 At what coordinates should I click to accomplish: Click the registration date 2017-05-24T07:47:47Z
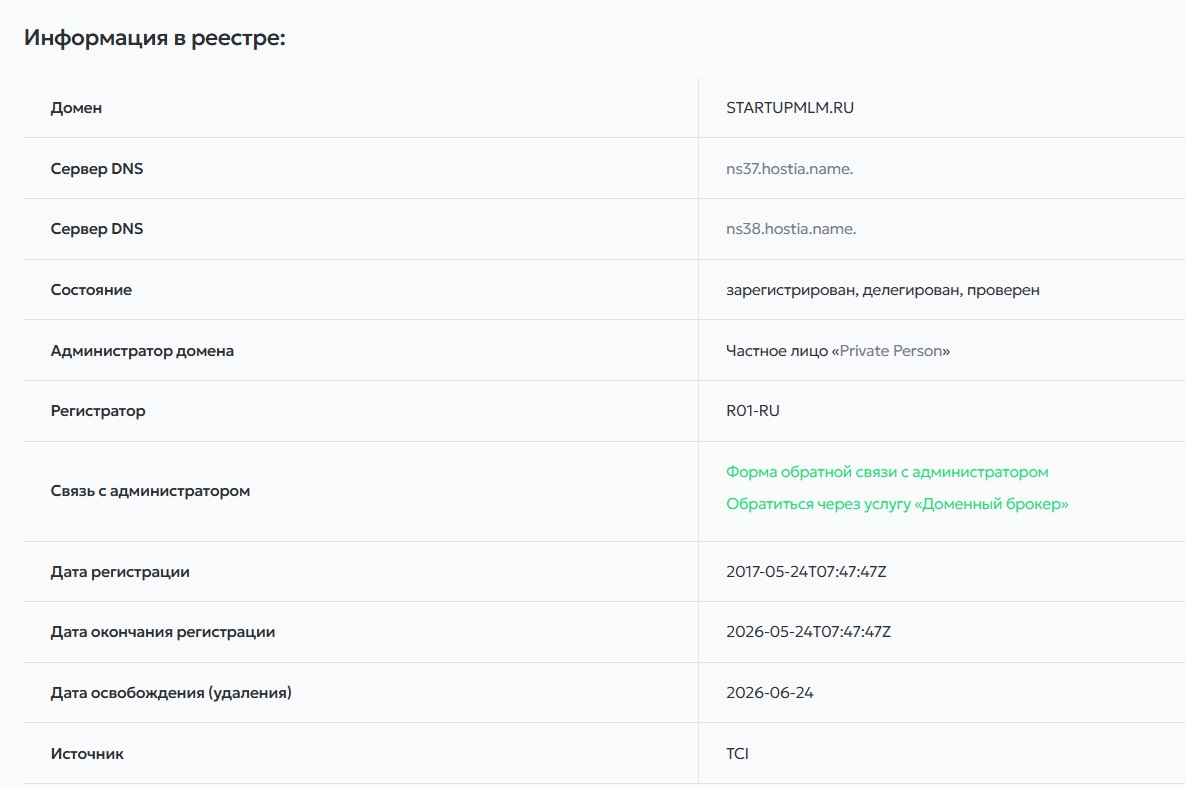(806, 572)
